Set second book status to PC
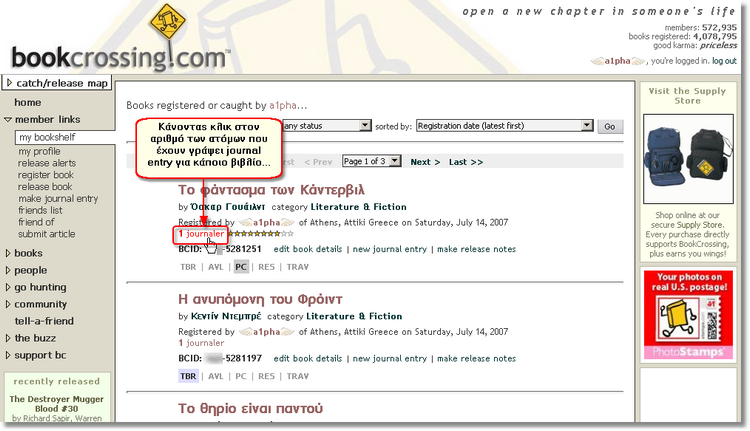 coord(241,376)
